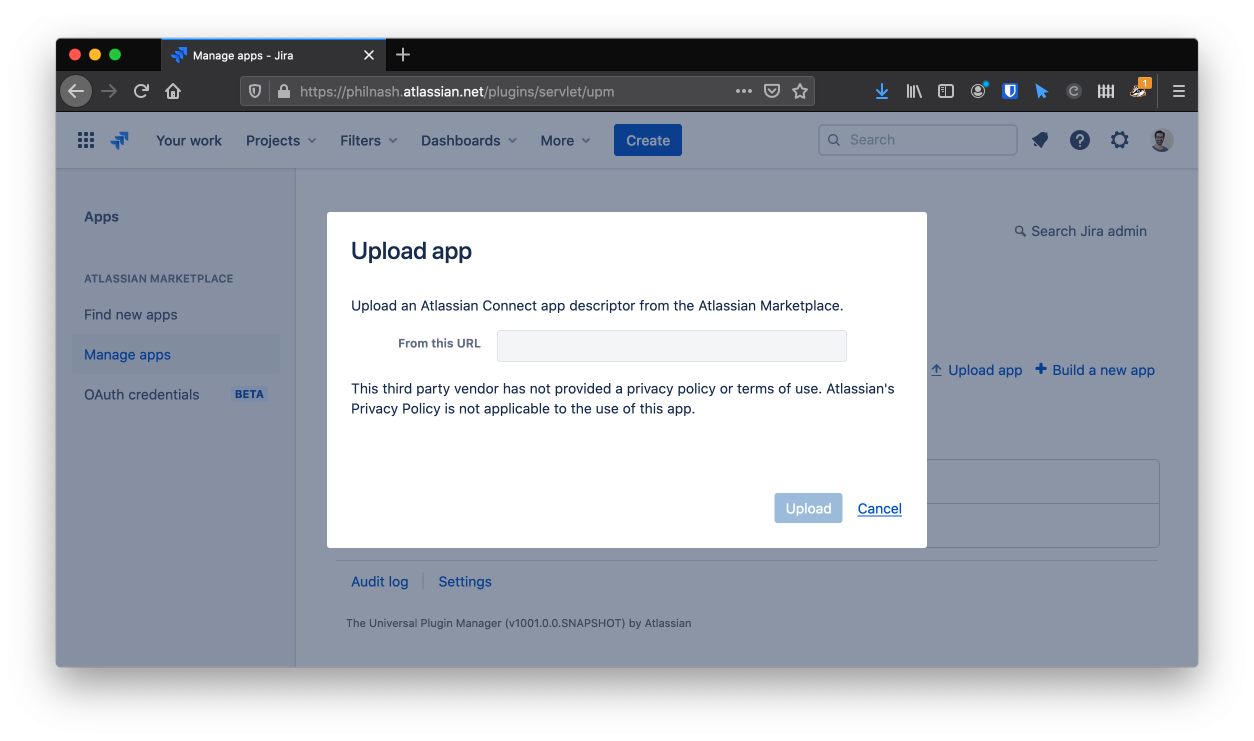Click the Jira Search box
The width and height of the screenshot is (1254, 741).
(x=918, y=140)
